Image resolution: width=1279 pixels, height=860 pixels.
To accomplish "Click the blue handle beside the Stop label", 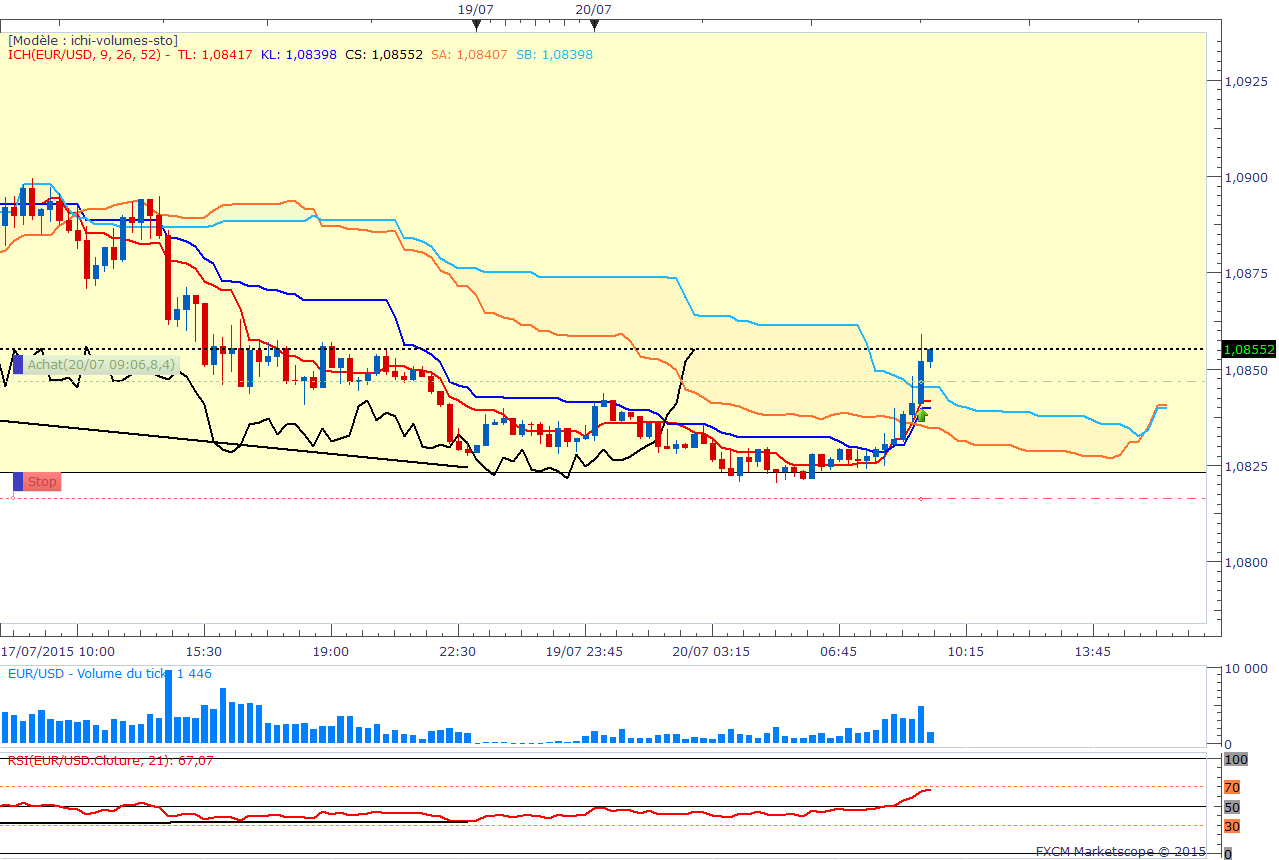I will tap(18, 482).
